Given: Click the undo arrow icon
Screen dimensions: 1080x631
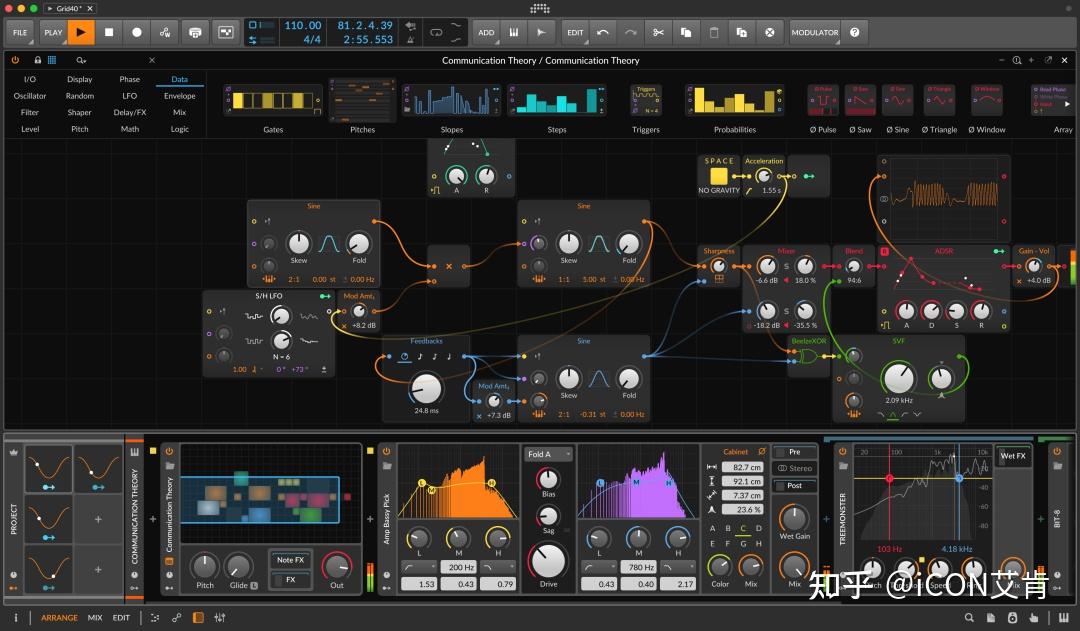Looking at the screenshot, I should pyautogui.click(x=602, y=32).
